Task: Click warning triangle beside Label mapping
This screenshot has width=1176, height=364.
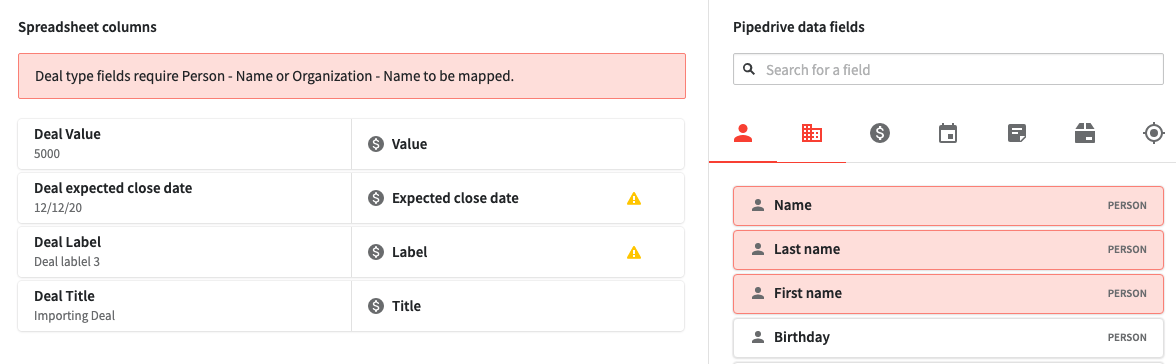Action: coord(634,252)
